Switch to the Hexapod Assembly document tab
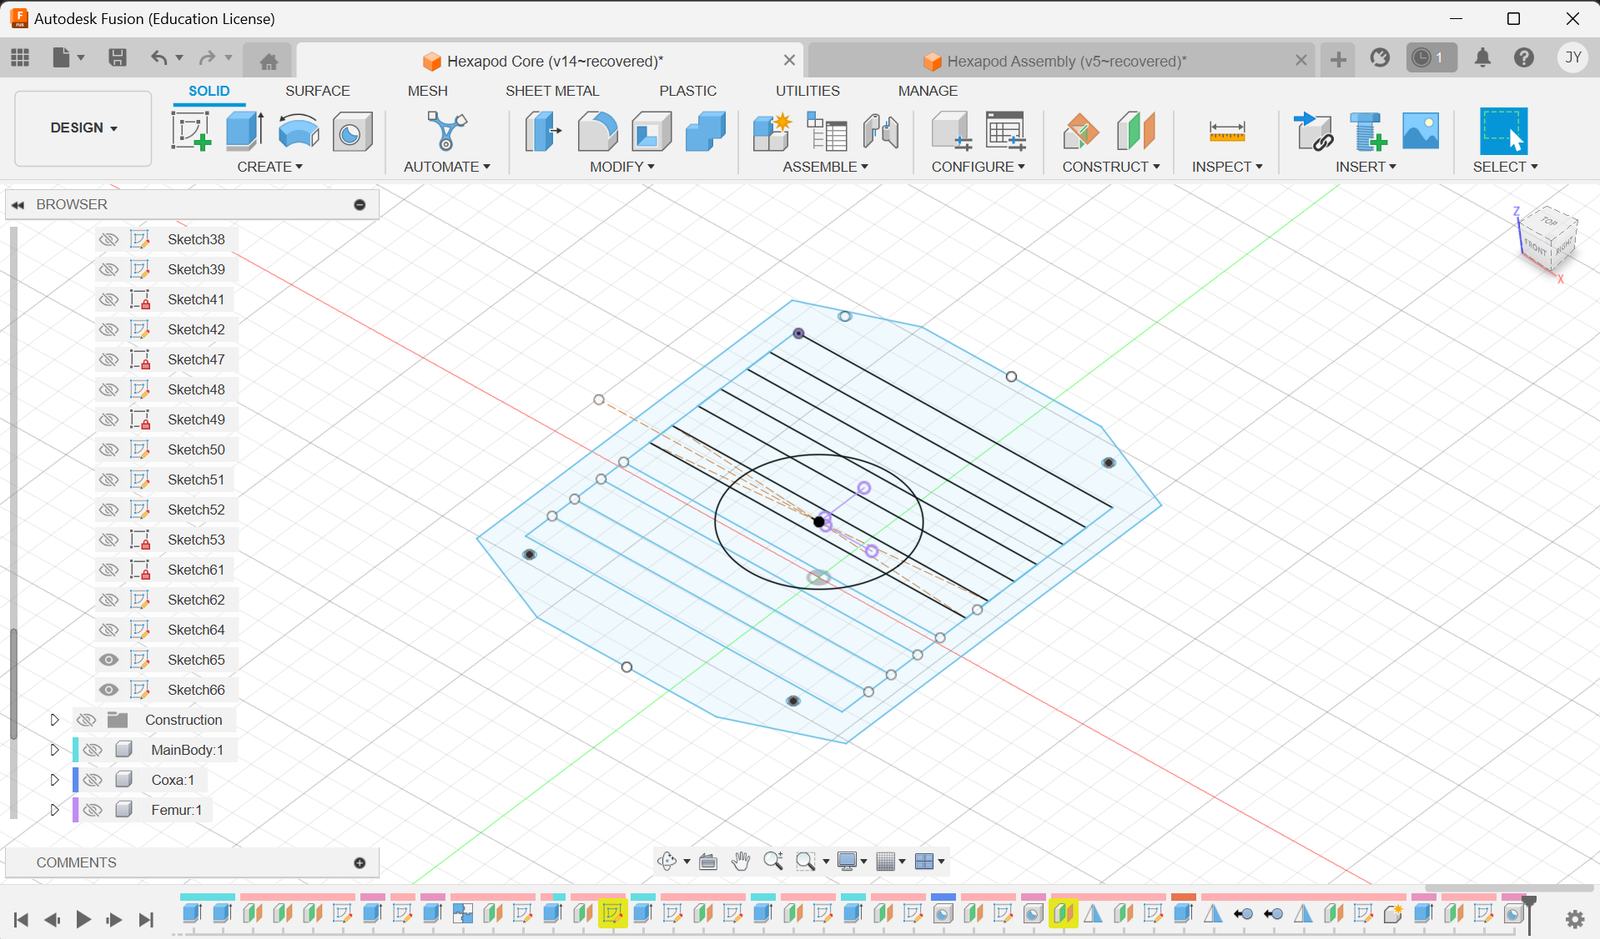Image resolution: width=1600 pixels, height=939 pixels. point(1066,61)
